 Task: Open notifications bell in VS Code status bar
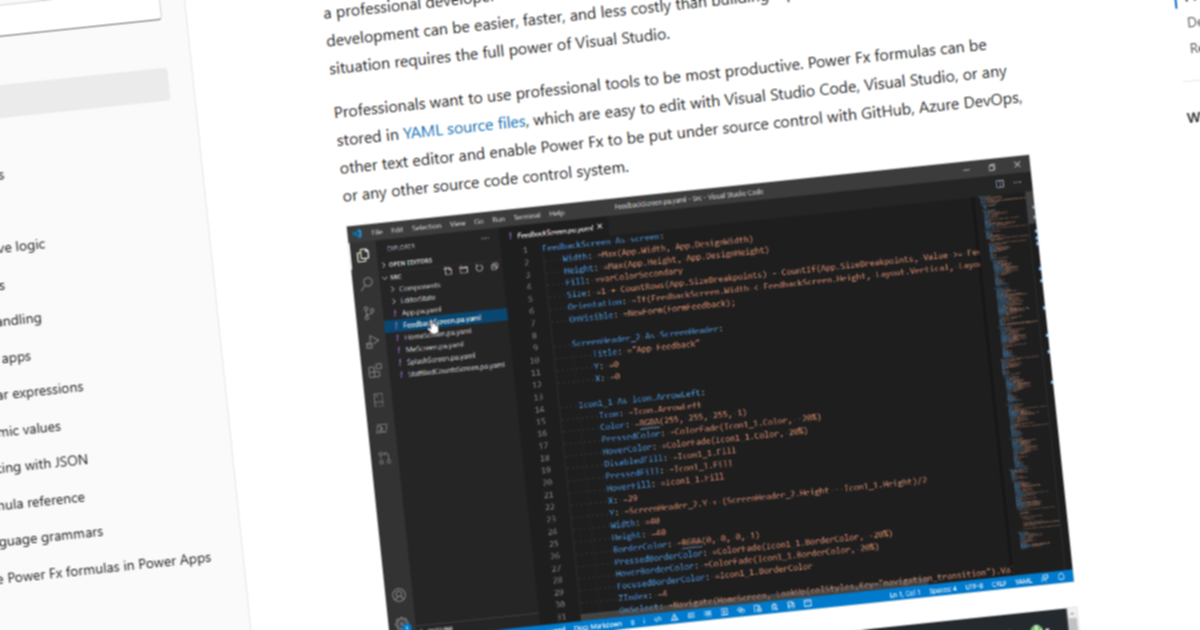(x=1061, y=575)
